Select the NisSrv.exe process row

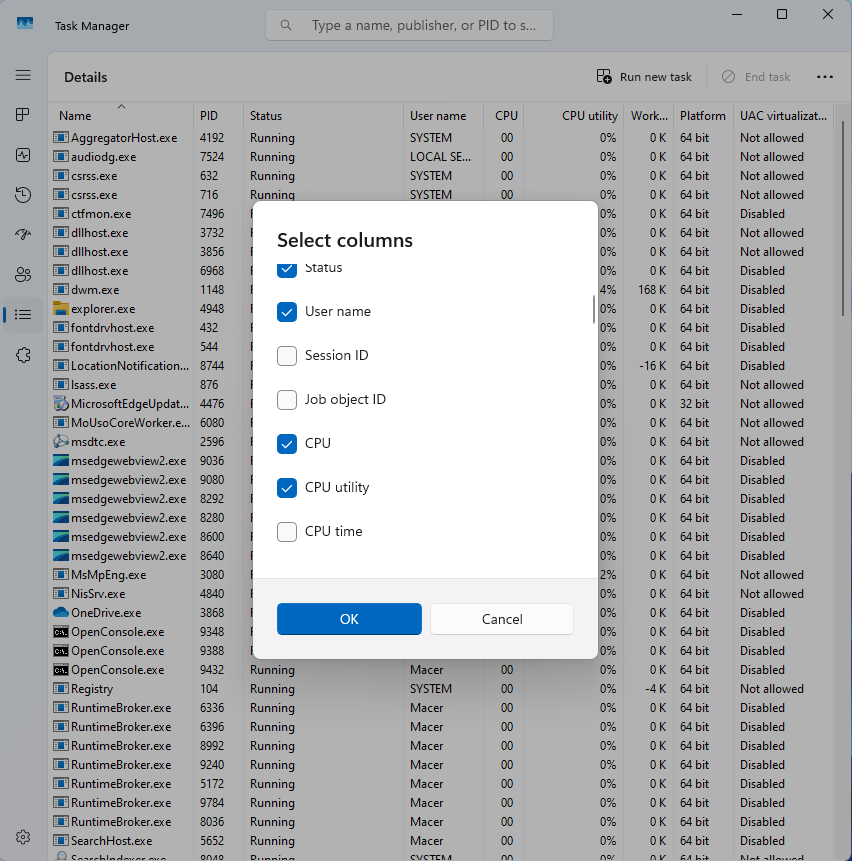pos(442,594)
